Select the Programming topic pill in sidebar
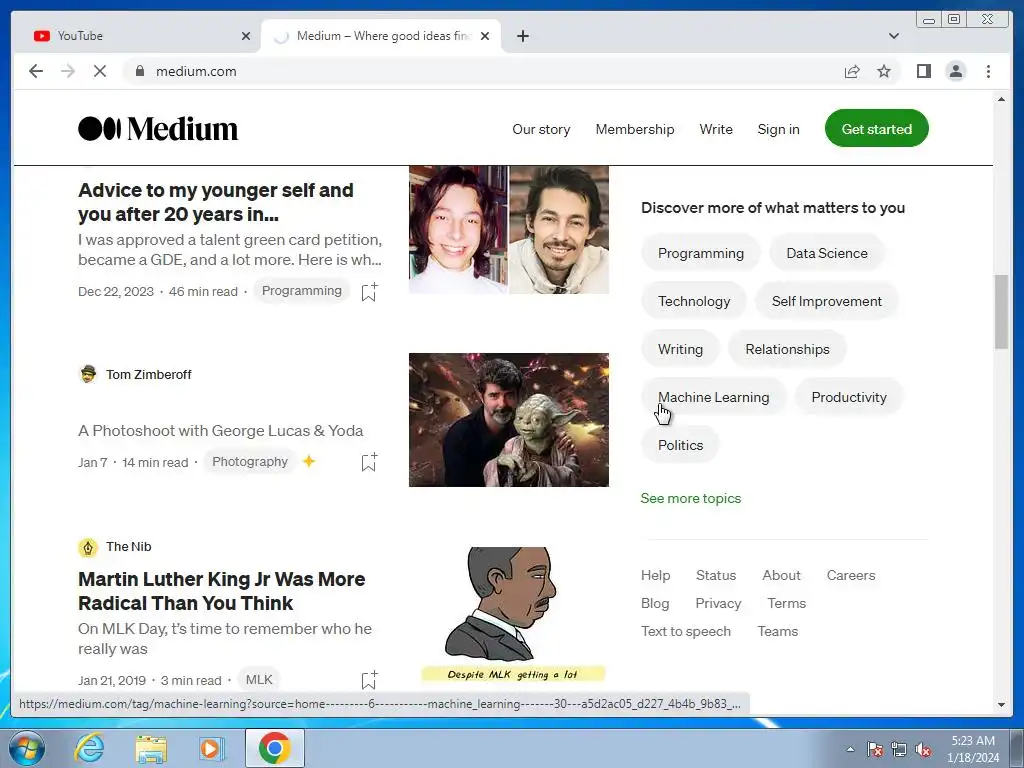1024x768 pixels. coord(701,253)
